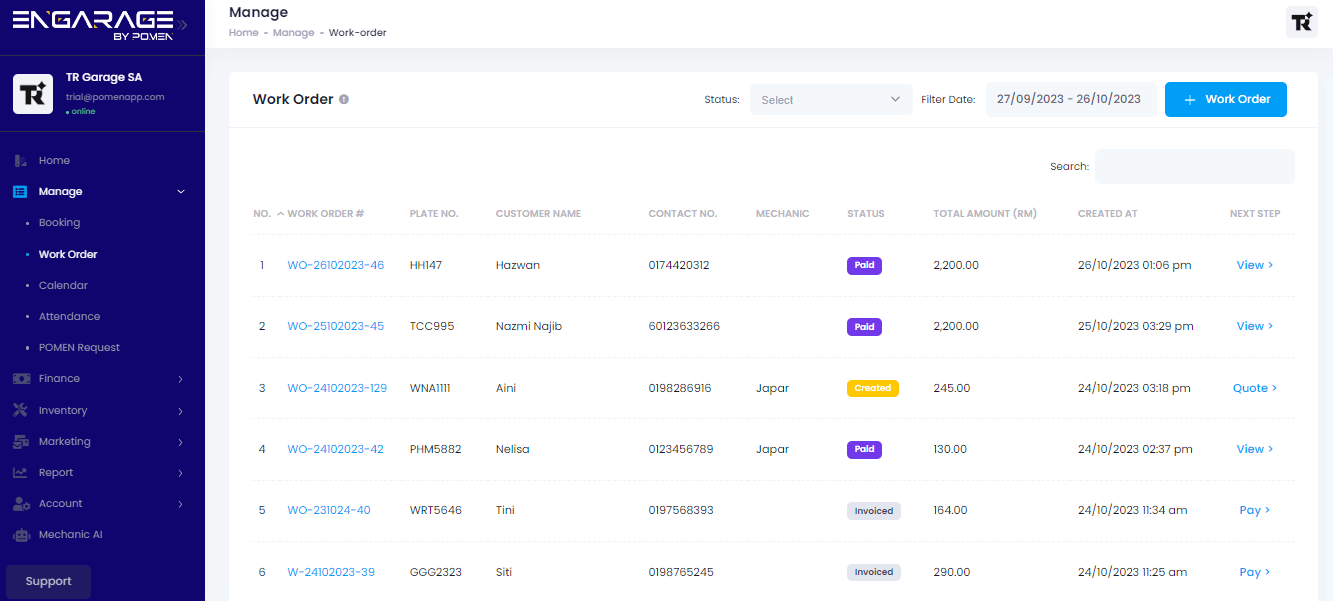The image size is (1333, 601).
Task: Collapse the Manage menu section
Action: (x=180, y=192)
